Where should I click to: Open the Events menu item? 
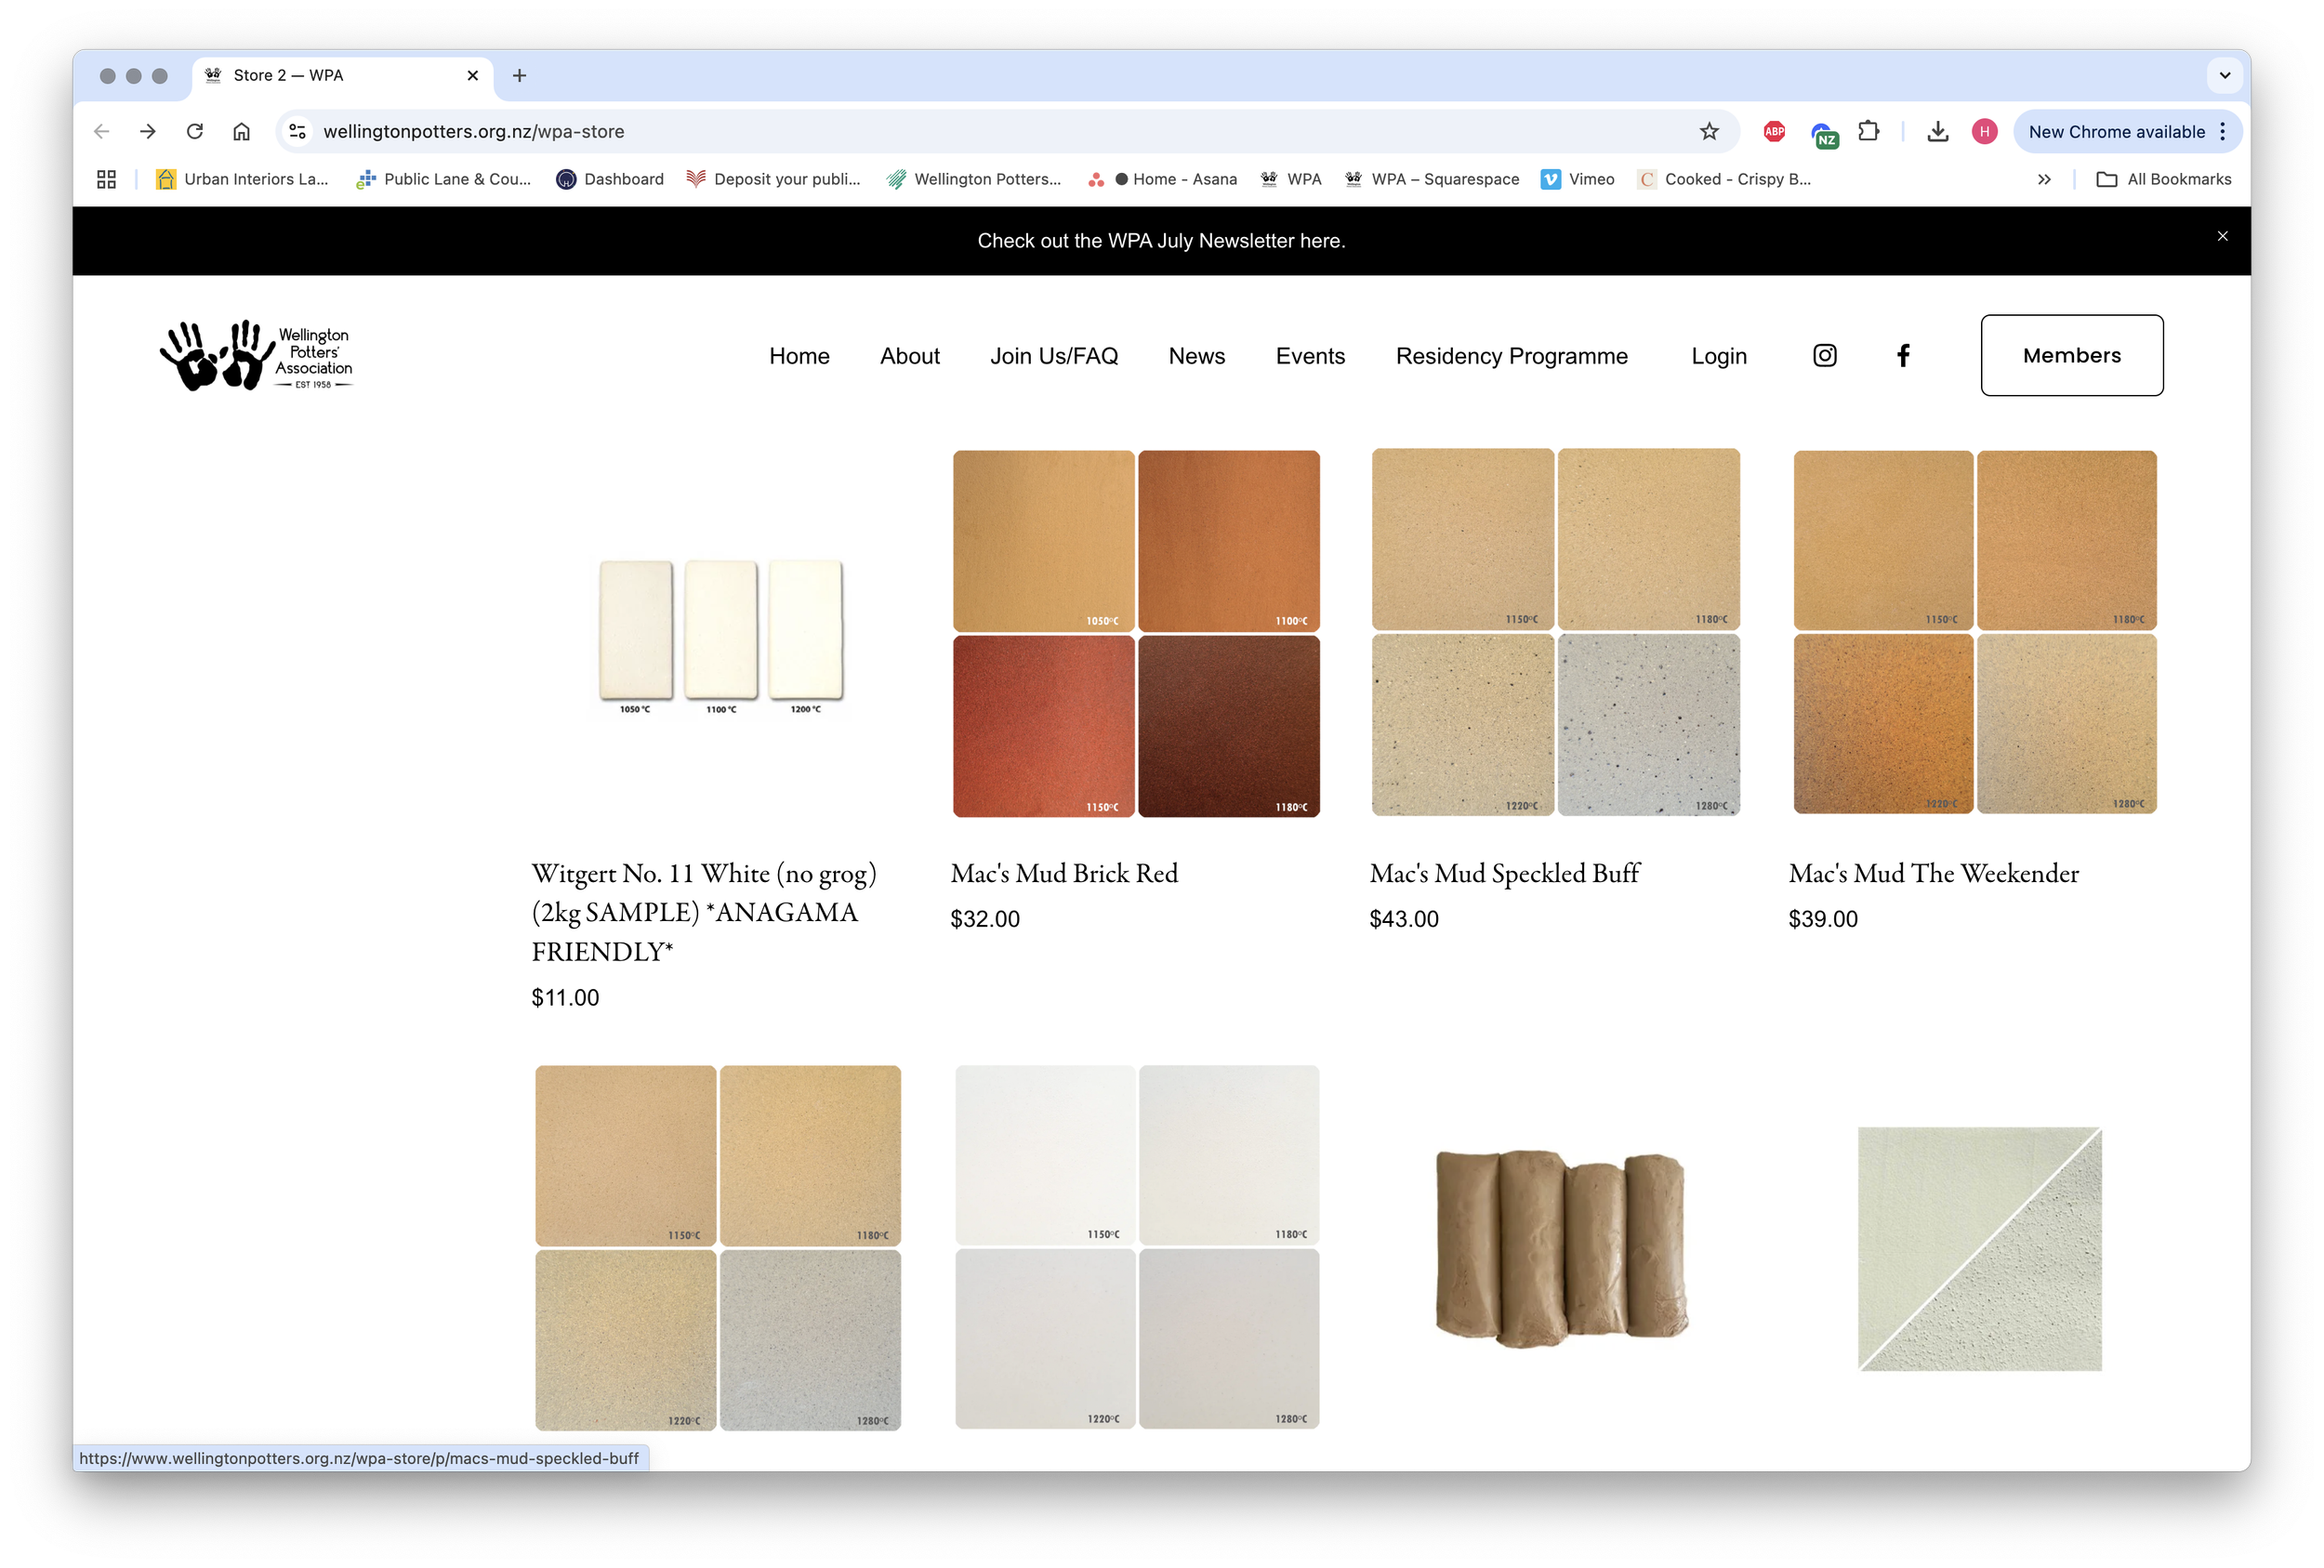(x=1310, y=356)
